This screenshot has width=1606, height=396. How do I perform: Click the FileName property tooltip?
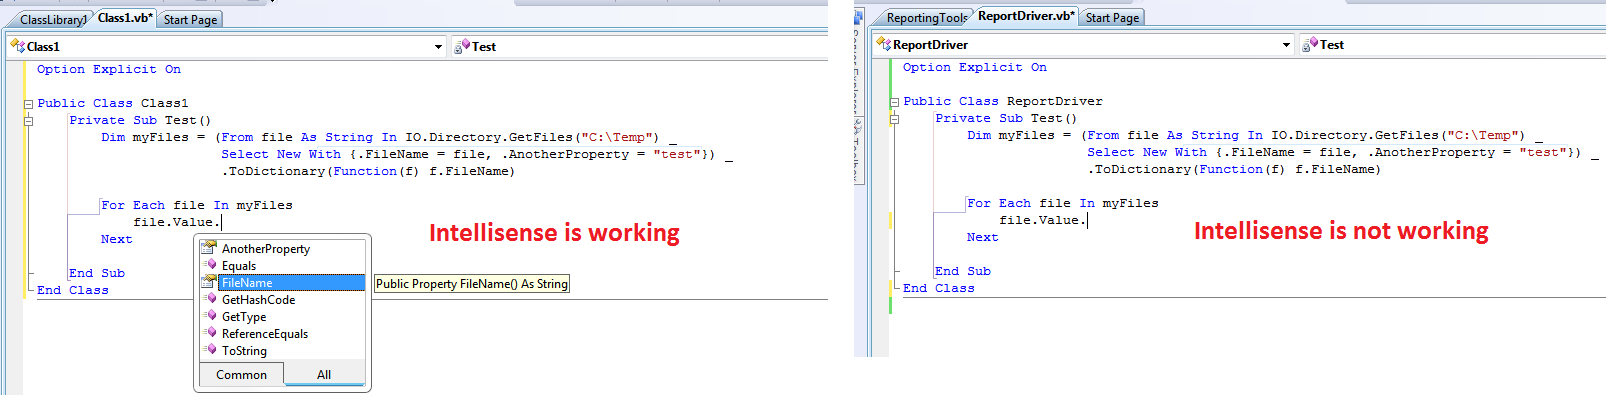[472, 284]
